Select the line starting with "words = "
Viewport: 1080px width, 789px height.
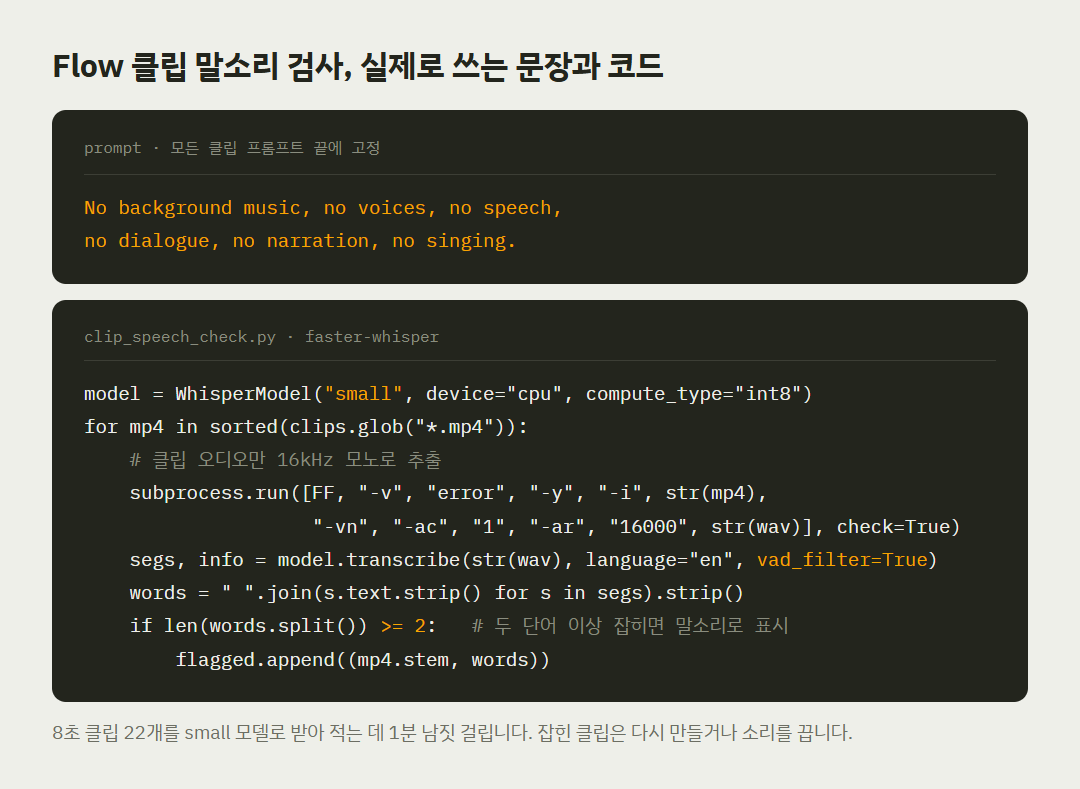tap(437, 593)
